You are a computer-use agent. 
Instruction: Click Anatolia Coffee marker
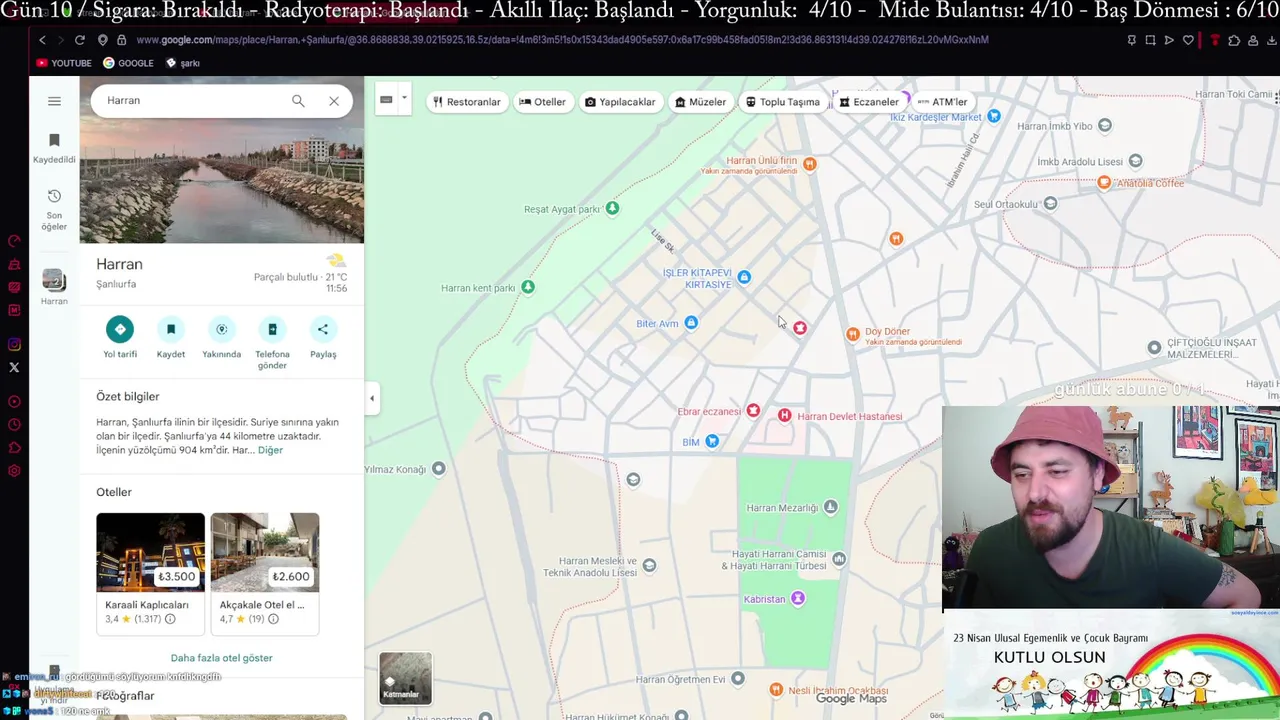tap(1104, 182)
